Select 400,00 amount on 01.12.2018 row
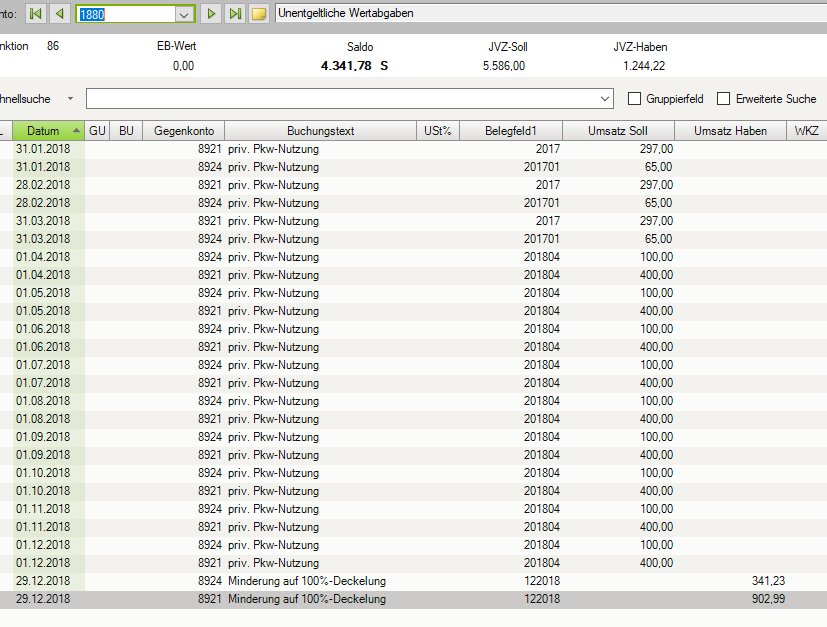Image resolution: width=827 pixels, height=627 pixels. [x=656, y=563]
